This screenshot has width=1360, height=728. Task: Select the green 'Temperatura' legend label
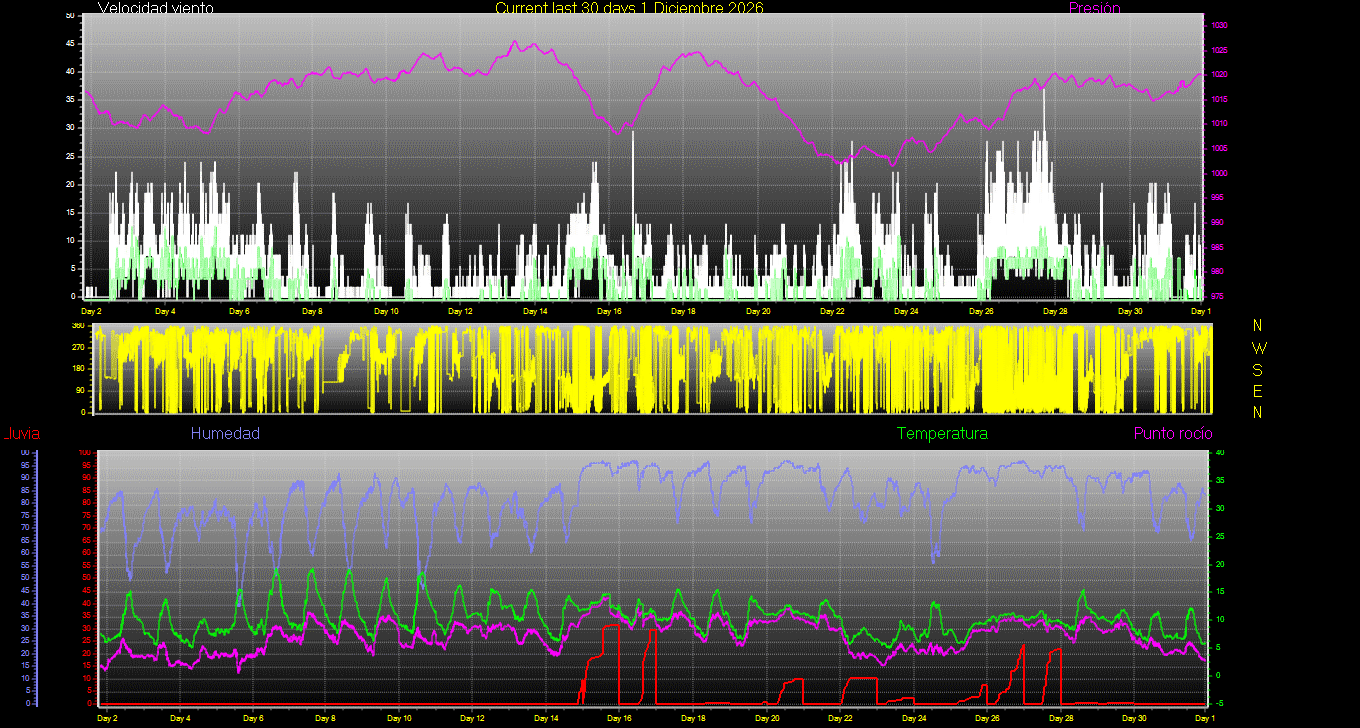click(x=942, y=433)
